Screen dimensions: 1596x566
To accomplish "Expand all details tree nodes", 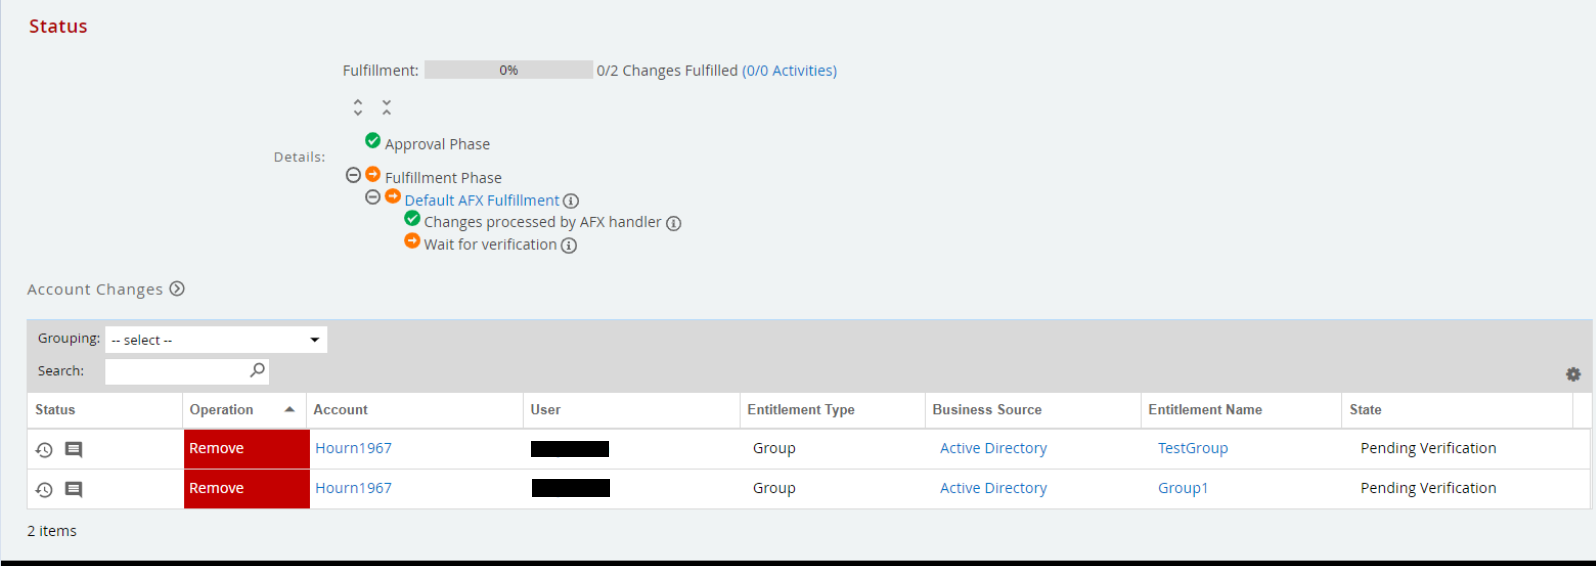I will [358, 107].
